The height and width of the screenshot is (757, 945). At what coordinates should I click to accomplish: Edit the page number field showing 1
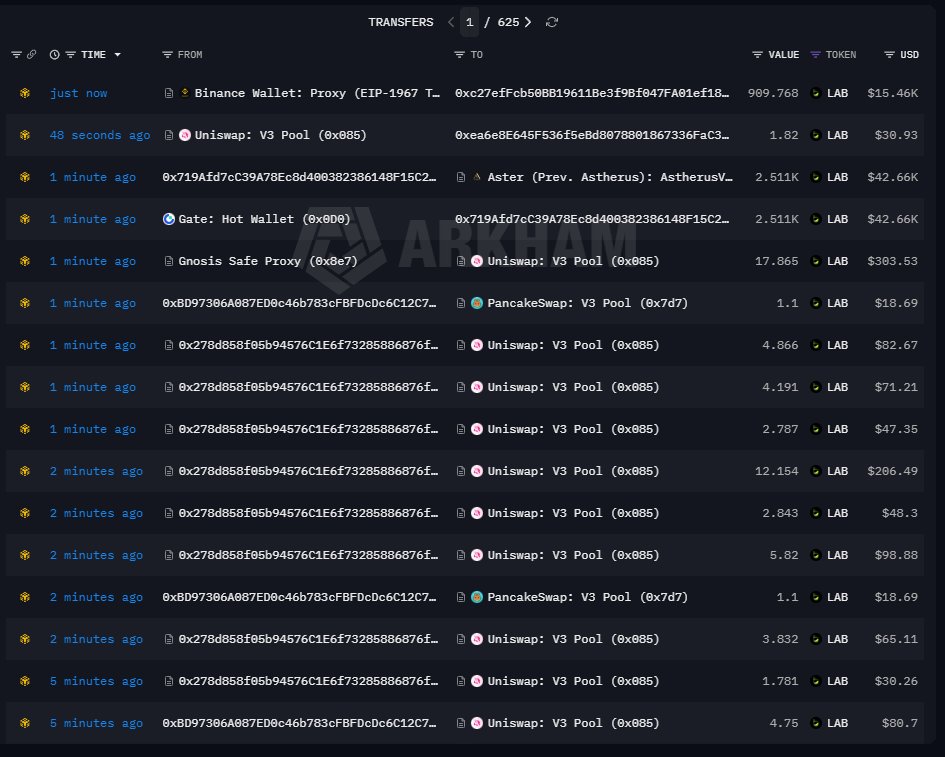pyautogui.click(x=469, y=22)
